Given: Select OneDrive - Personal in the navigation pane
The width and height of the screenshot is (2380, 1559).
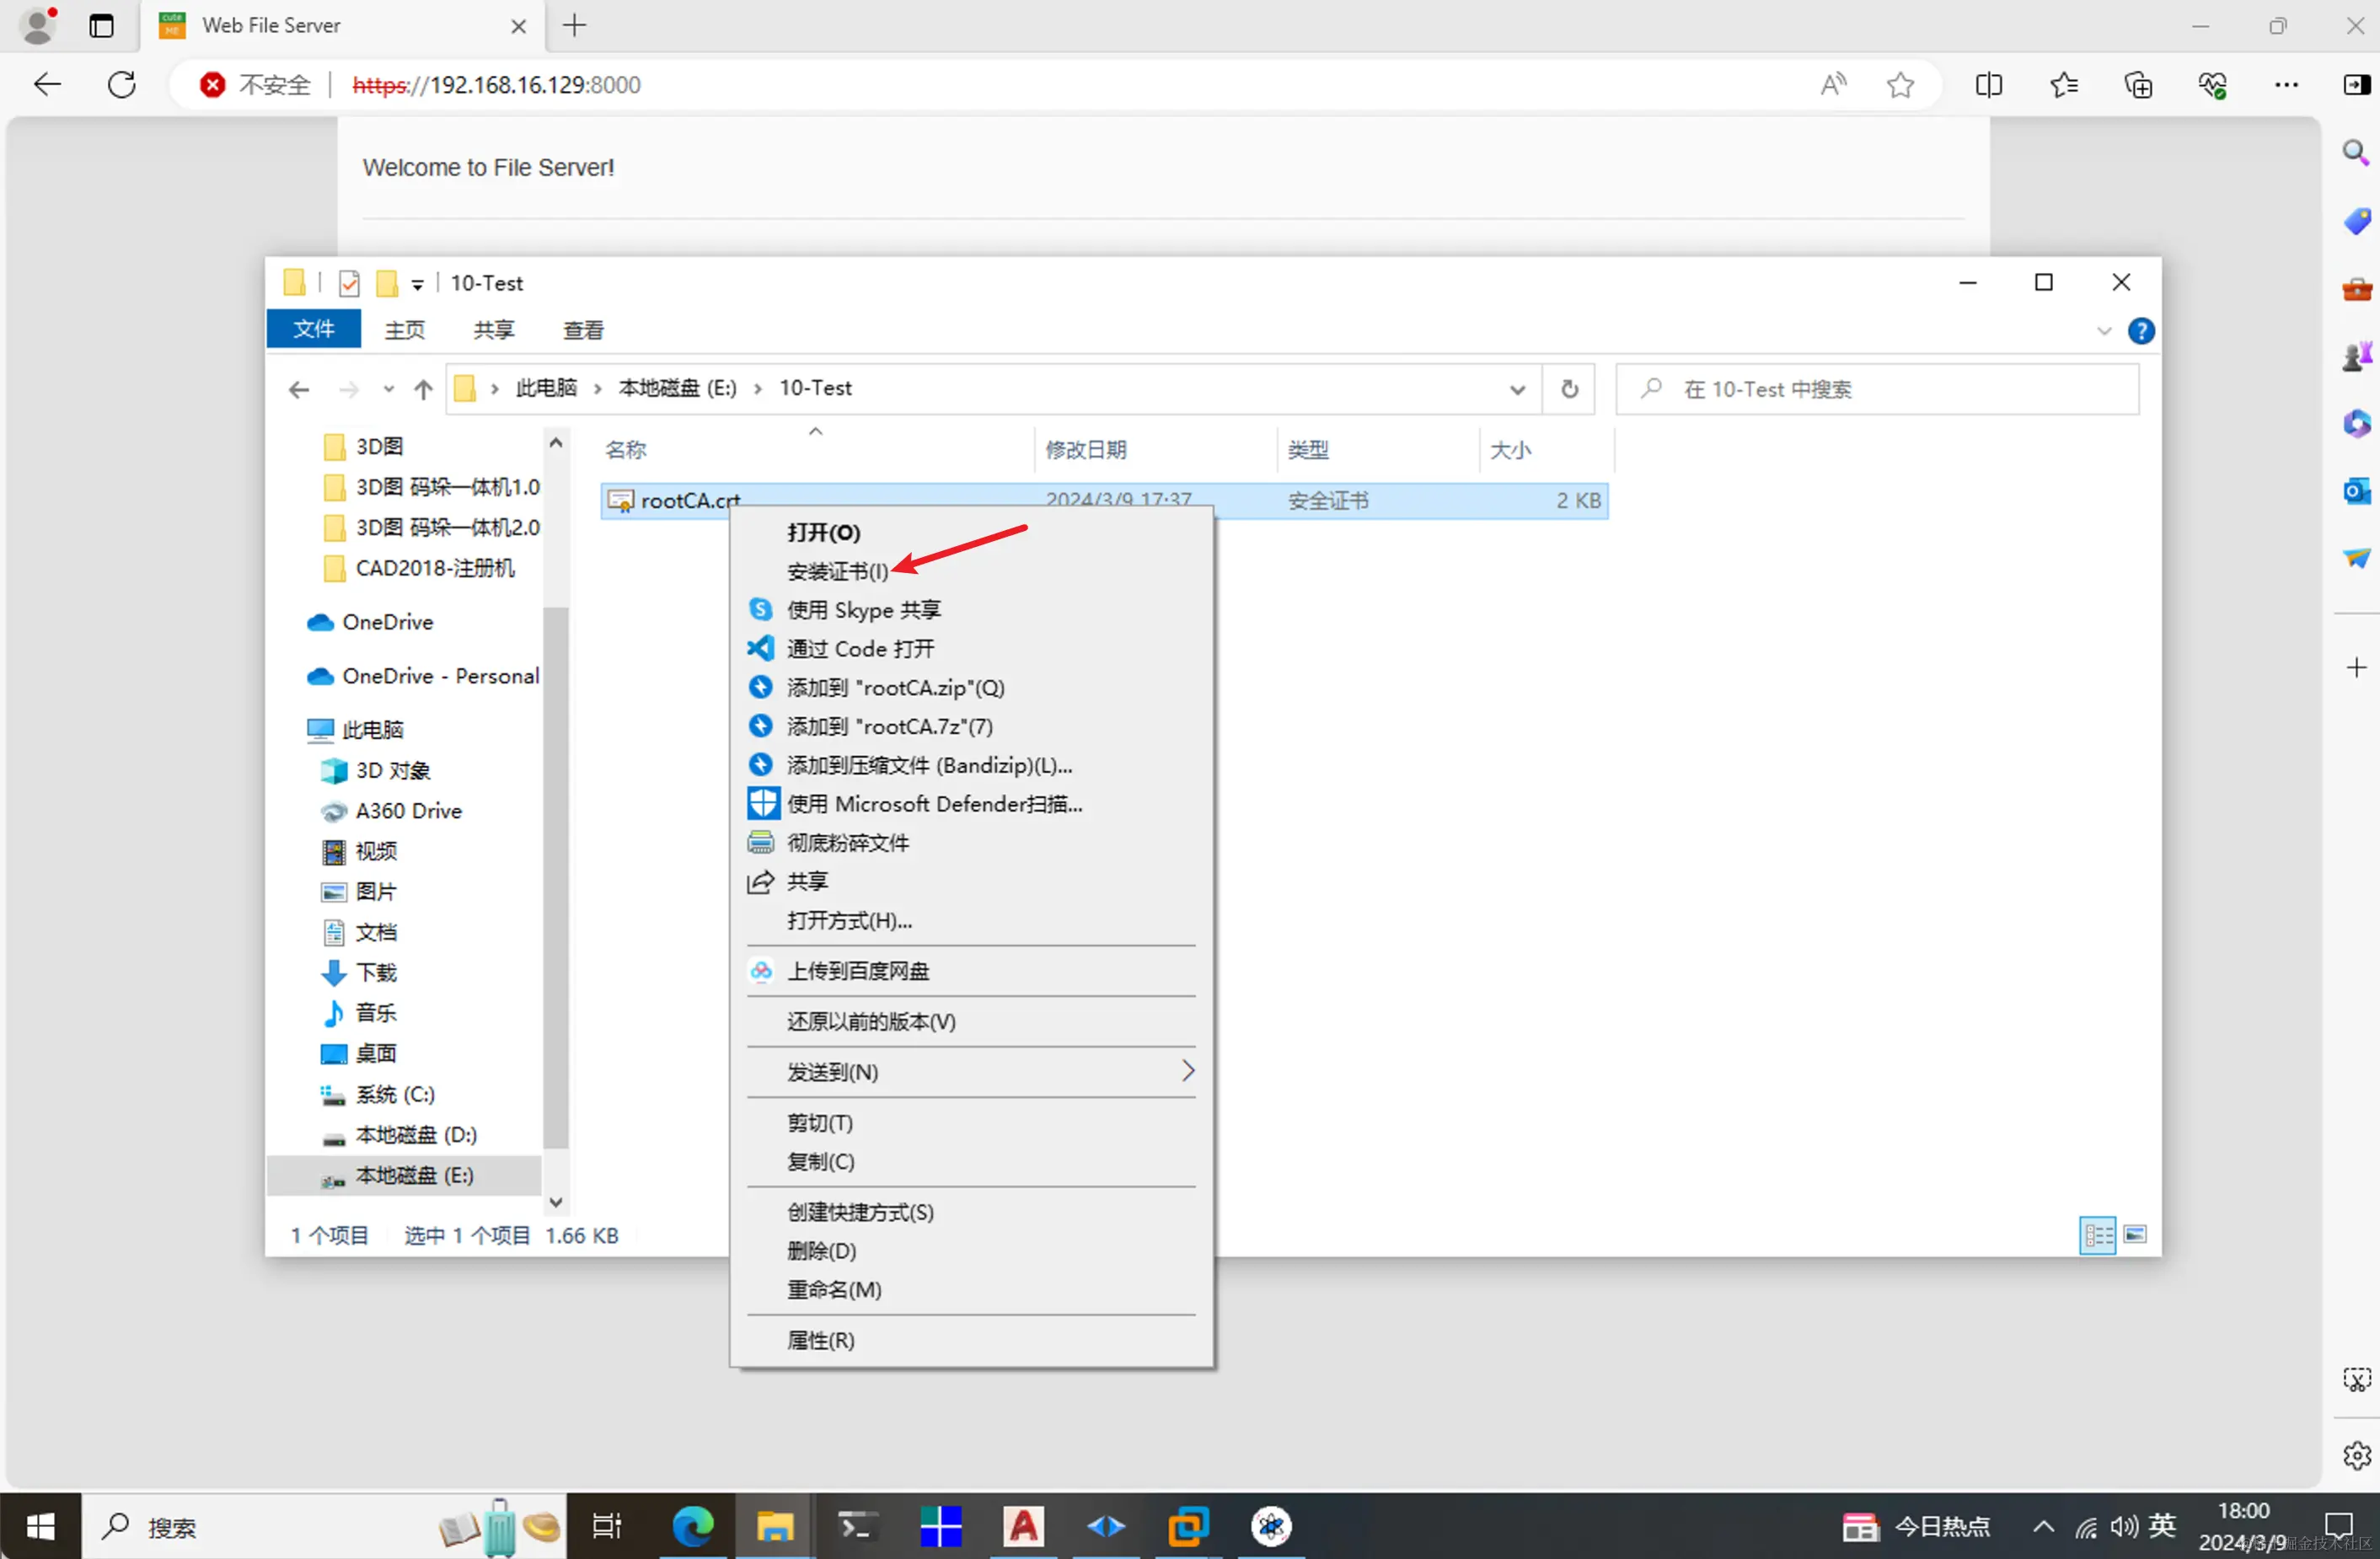Looking at the screenshot, I should click(x=423, y=676).
